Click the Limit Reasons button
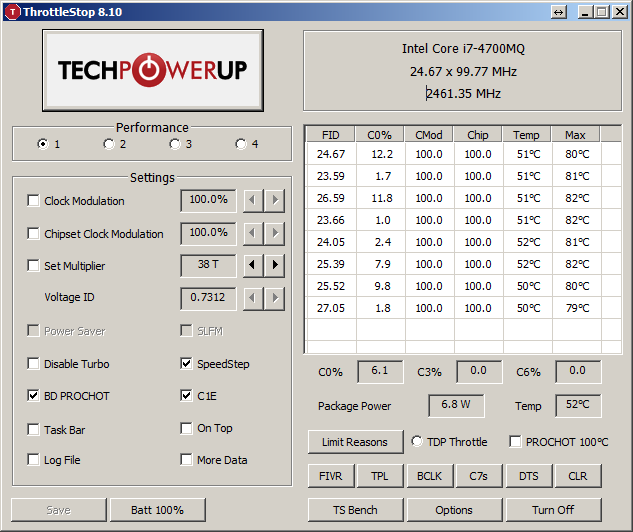The width and height of the screenshot is (633, 532). click(355, 442)
